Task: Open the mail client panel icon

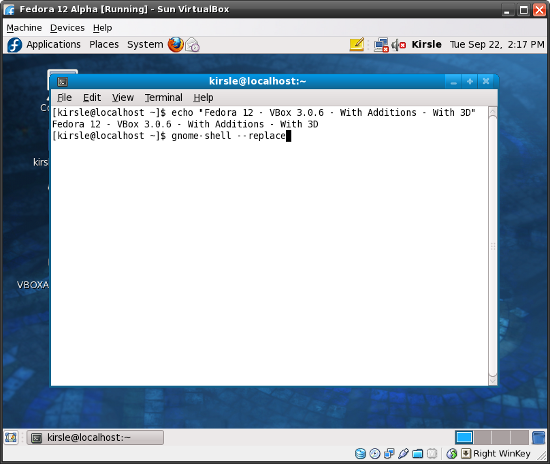Action: pyautogui.click(x=193, y=45)
